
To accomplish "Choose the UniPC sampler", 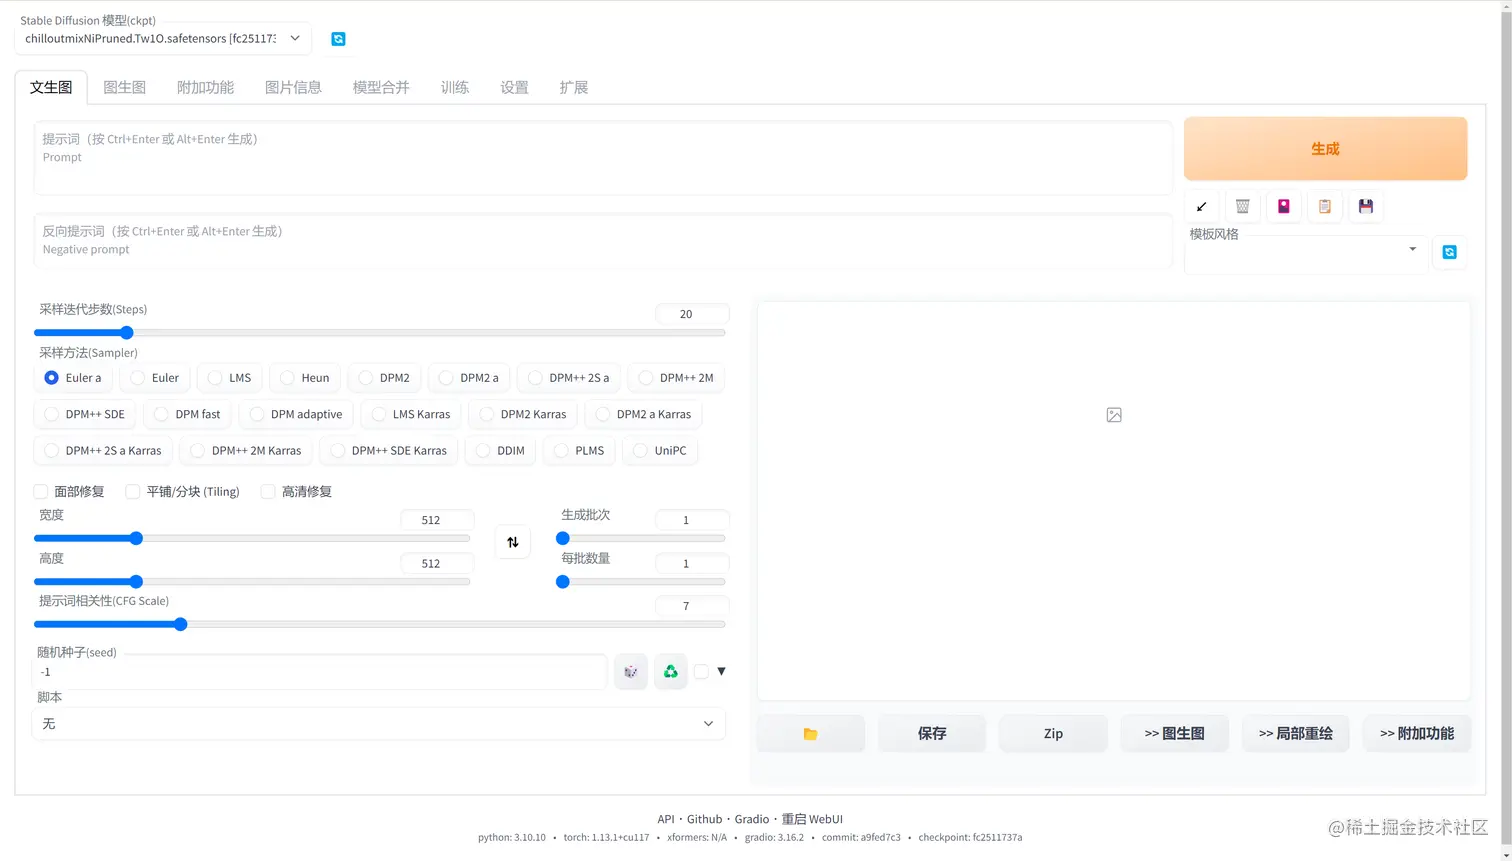I will (660, 450).
